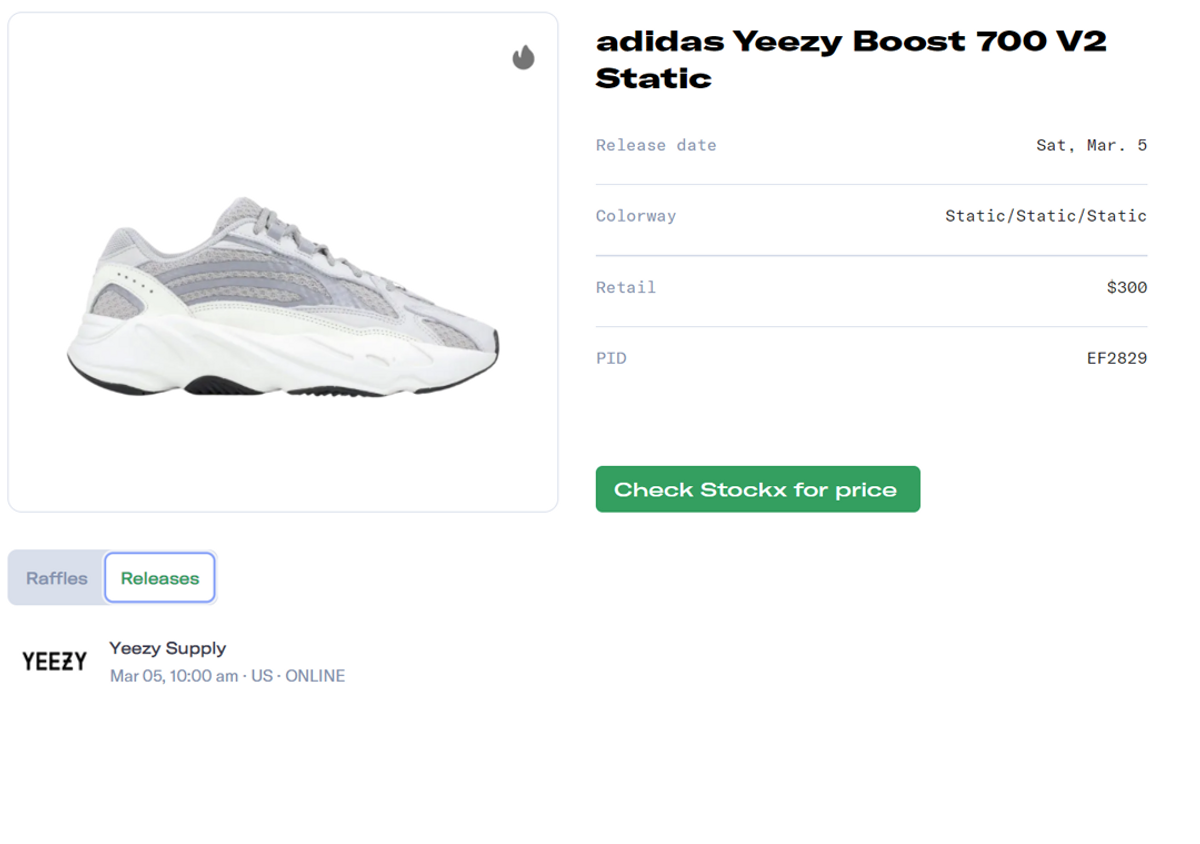Click the adidas Yeezy Boost 700 V2 Static title
This screenshot has height=844, width=1200.
[851, 60]
